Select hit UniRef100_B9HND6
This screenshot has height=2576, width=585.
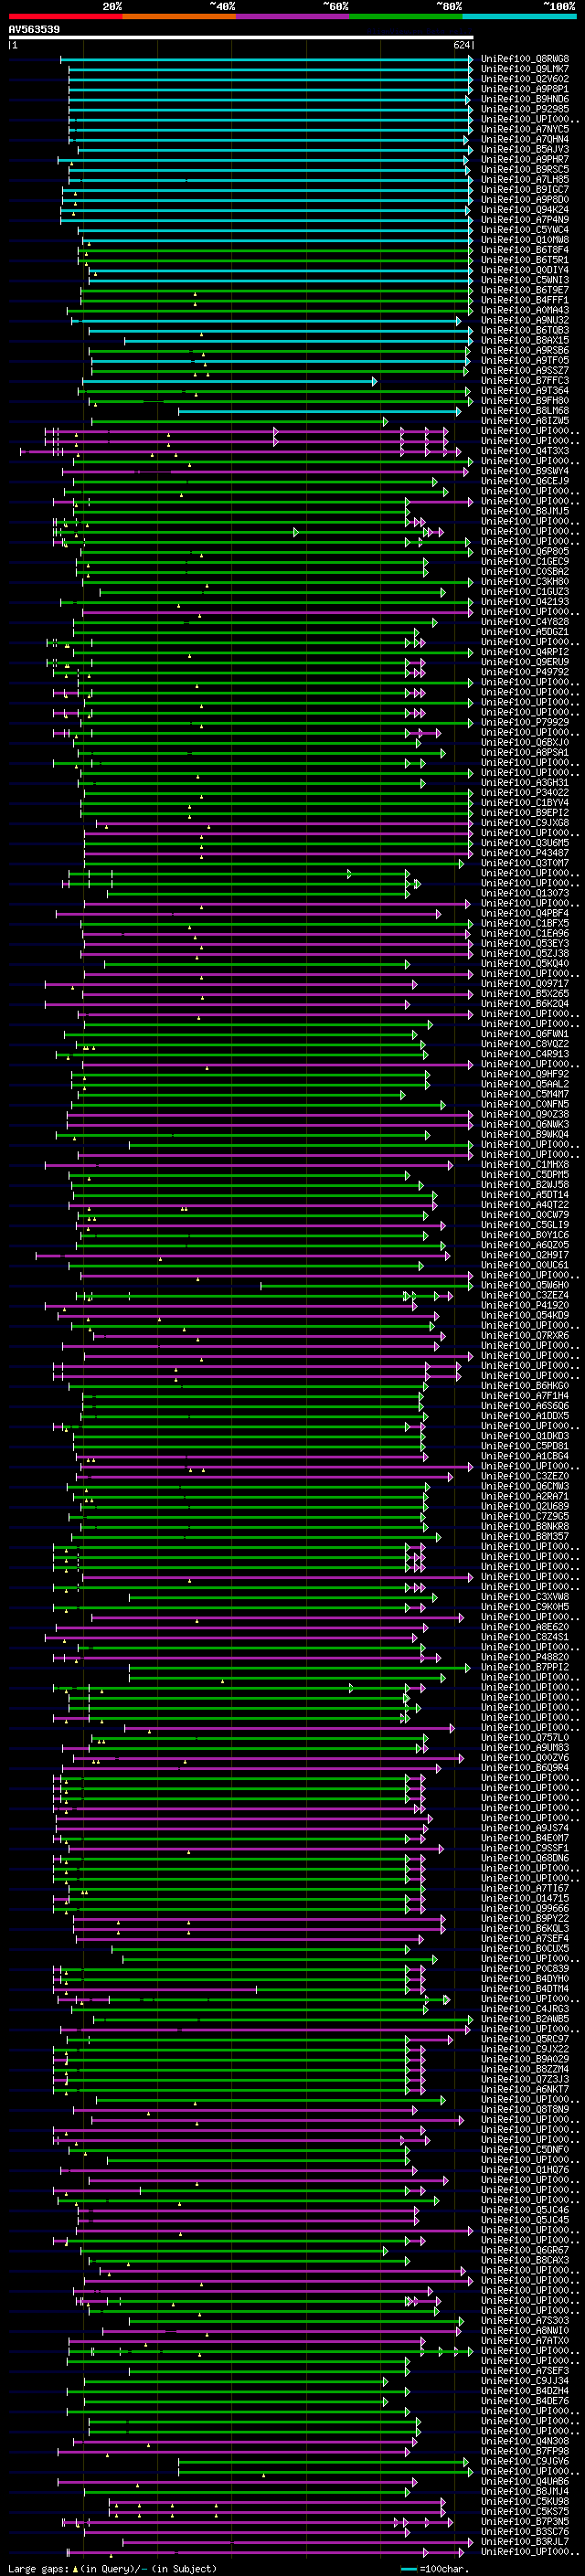coord(525,99)
